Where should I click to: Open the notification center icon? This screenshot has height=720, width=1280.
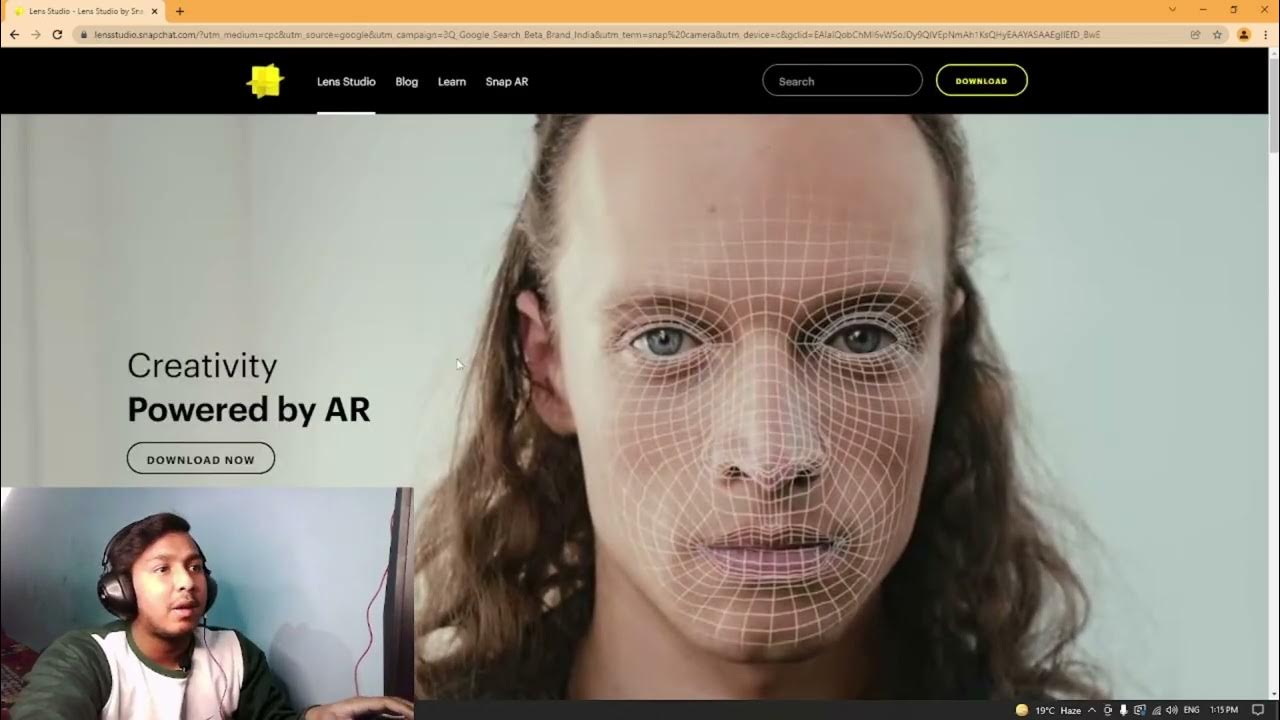tap(1258, 710)
